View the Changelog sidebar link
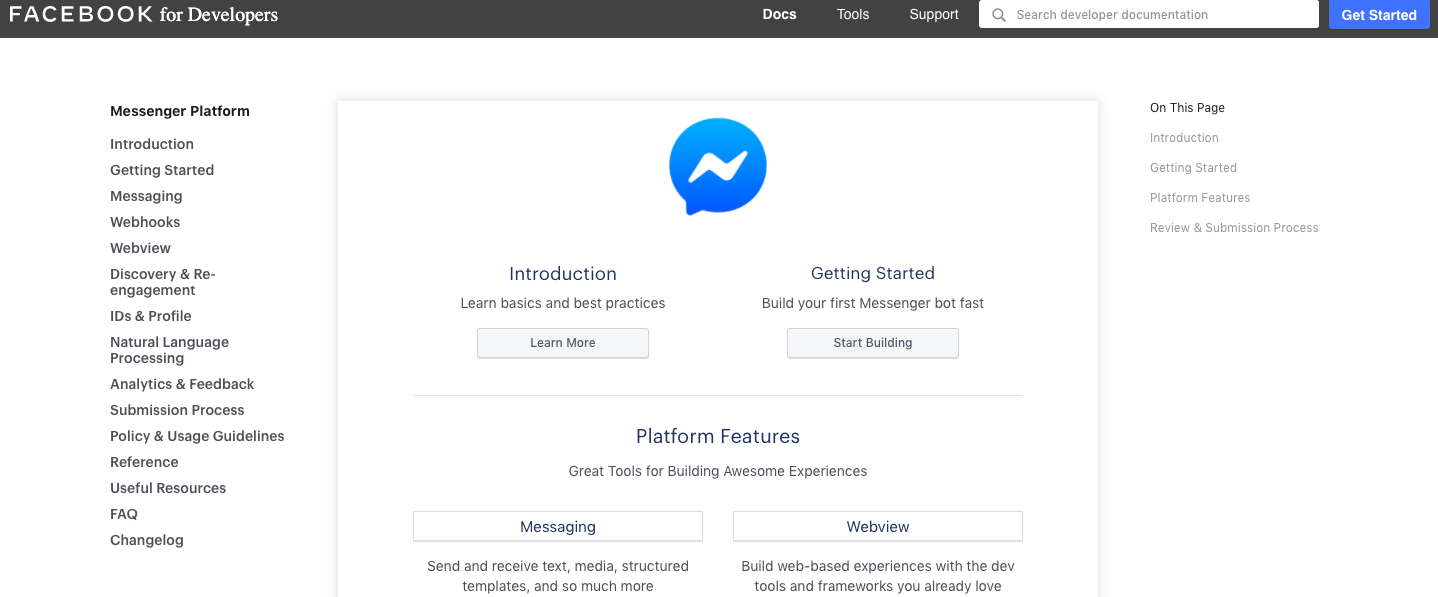 (x=147, y=540)
